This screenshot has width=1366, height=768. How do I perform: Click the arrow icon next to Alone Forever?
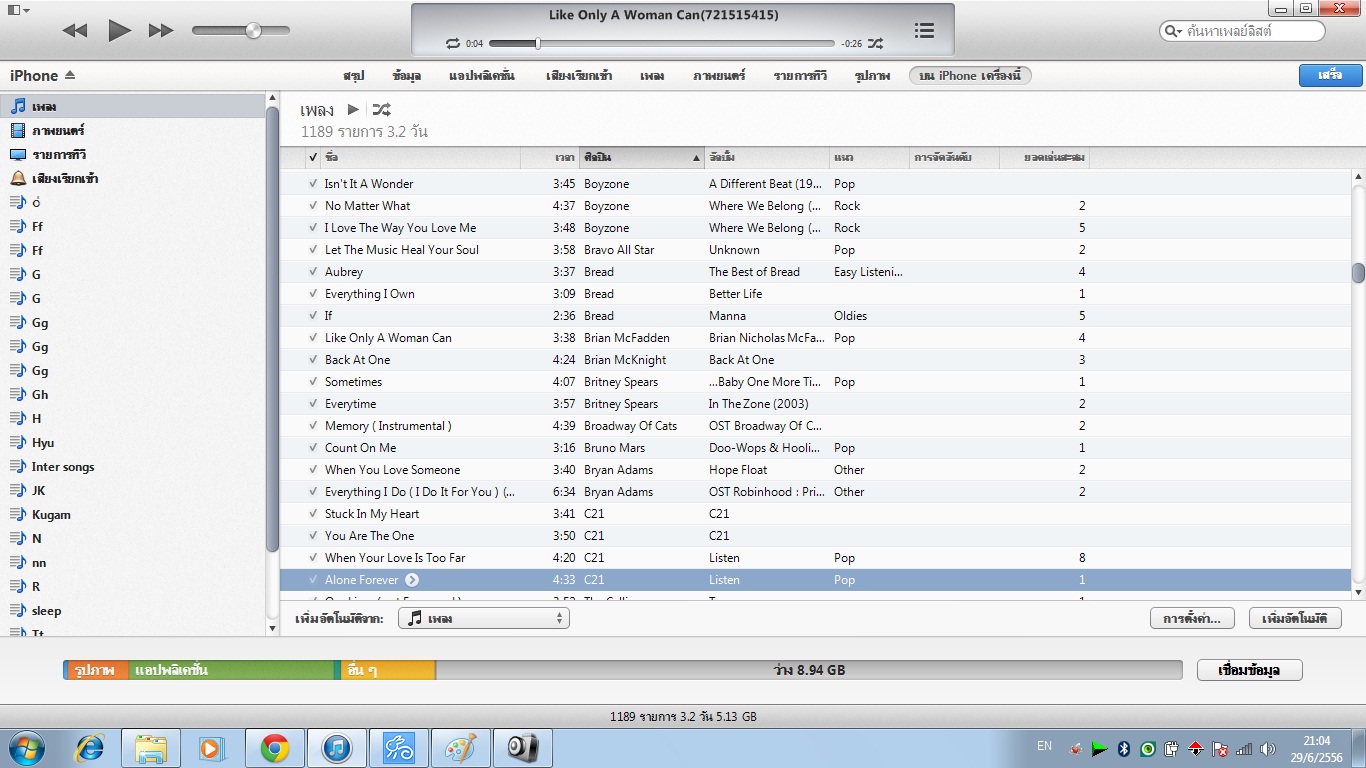412,580
